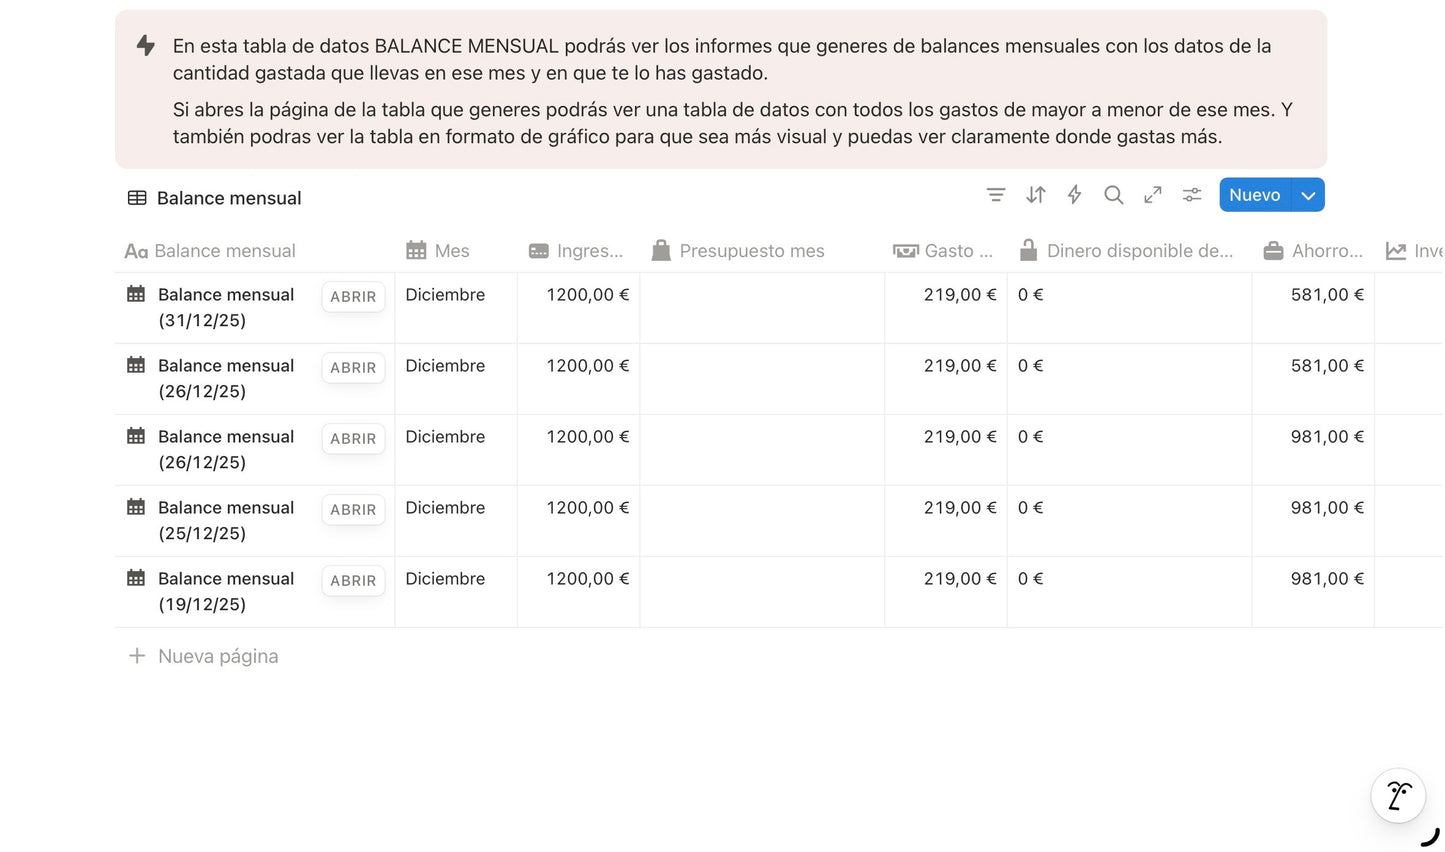
Task: Click the blue Nuevo button
Action: [1254, 195]
